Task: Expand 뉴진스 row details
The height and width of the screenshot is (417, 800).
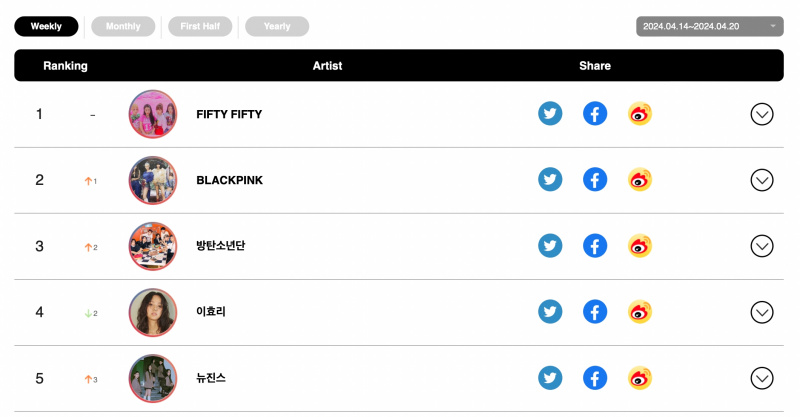Action: (762, 378)
